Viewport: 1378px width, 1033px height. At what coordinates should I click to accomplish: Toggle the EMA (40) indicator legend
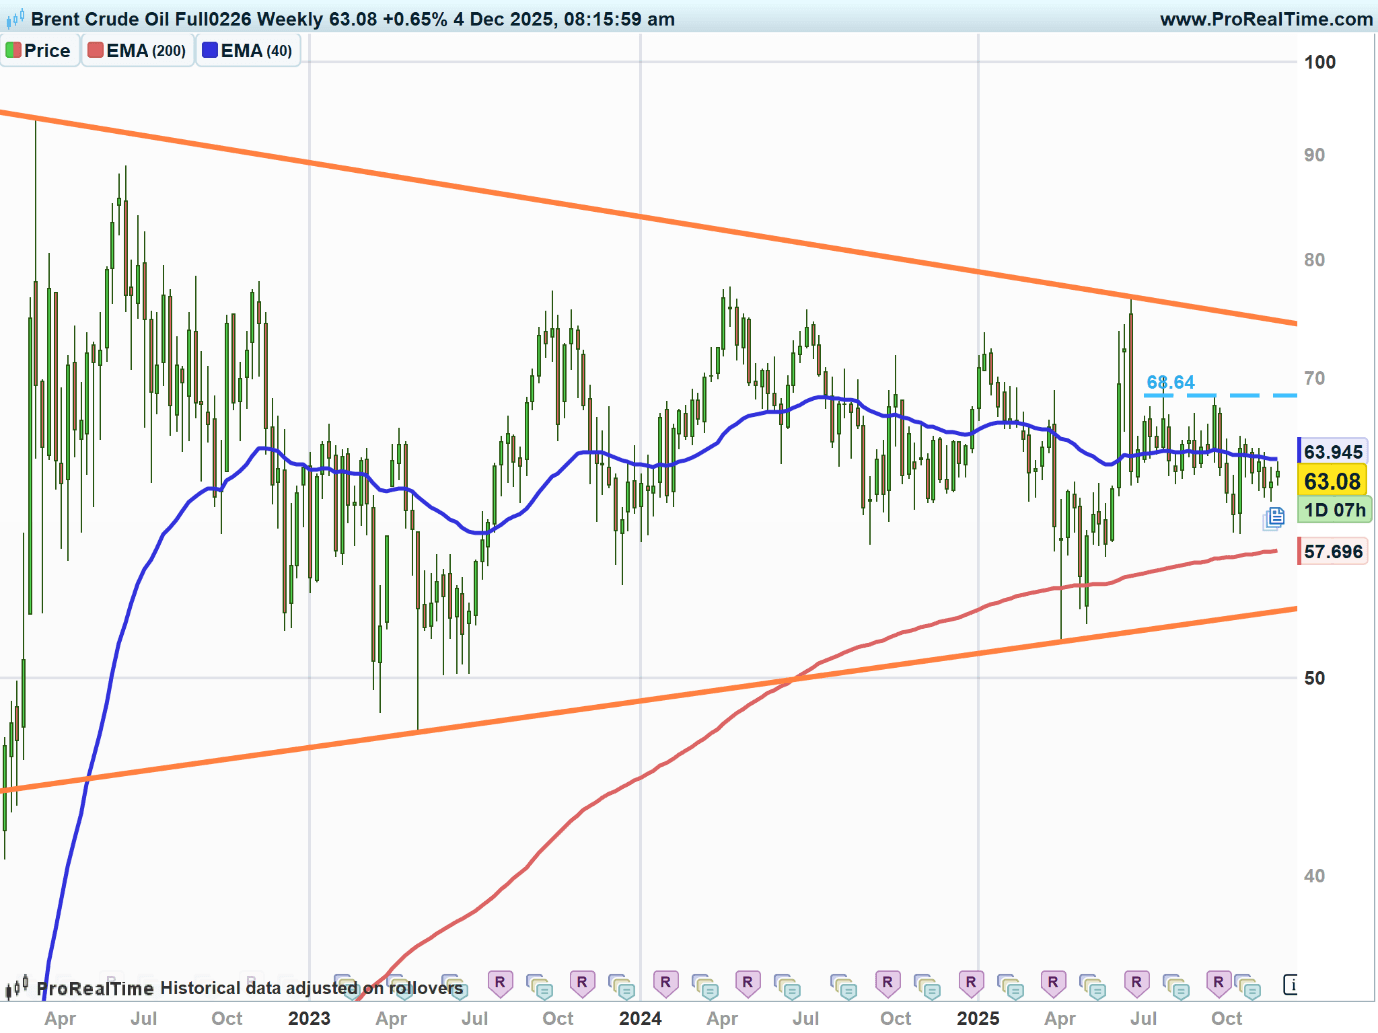click(248, 50)
